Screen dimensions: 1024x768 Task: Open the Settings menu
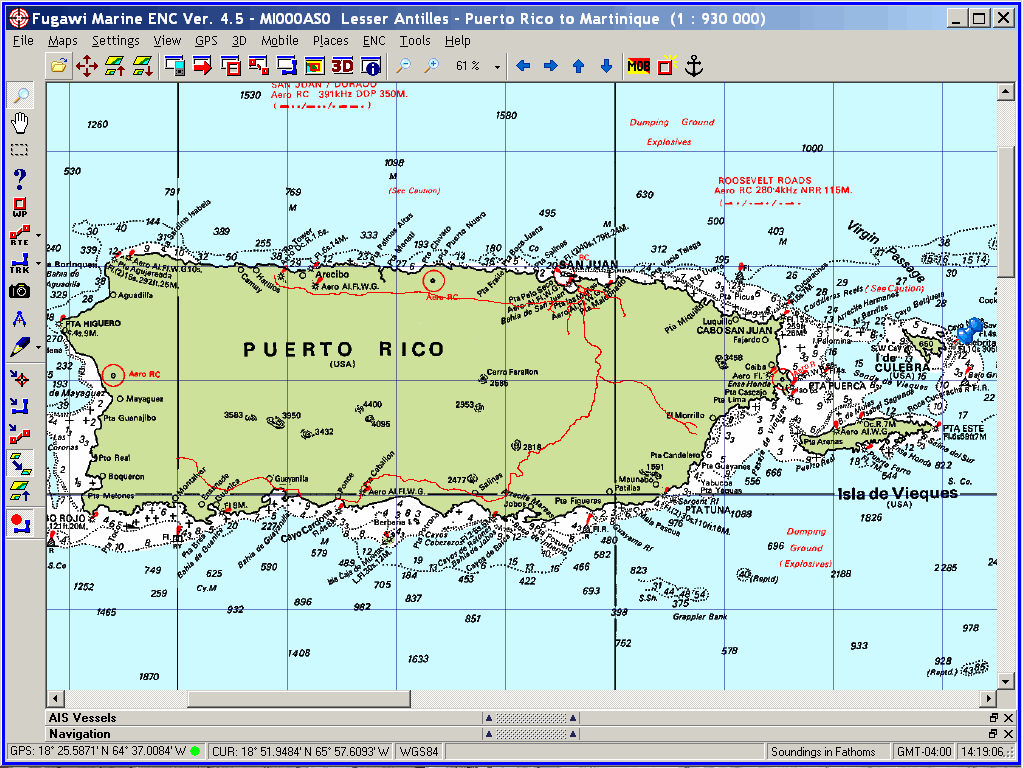[116, 40]
